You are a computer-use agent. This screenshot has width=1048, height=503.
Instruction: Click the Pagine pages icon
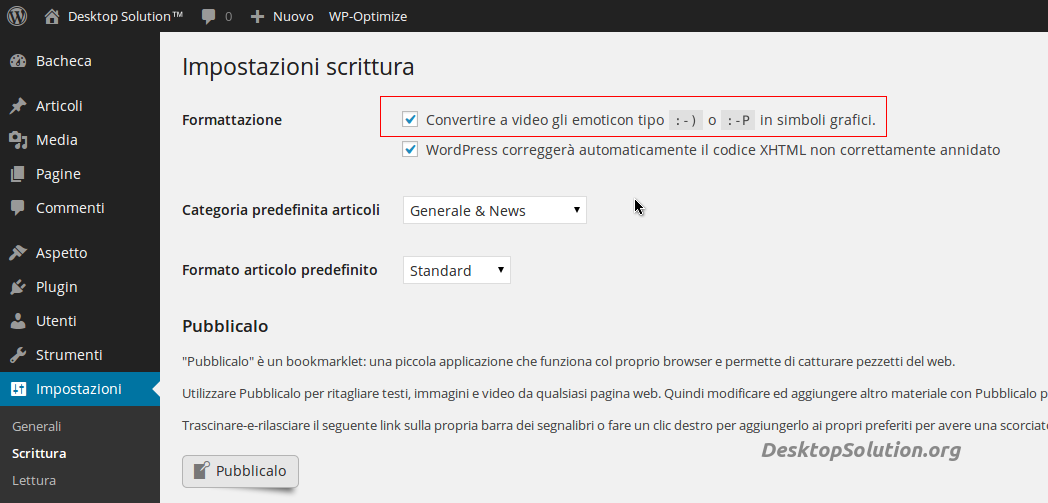pos(18,174)
